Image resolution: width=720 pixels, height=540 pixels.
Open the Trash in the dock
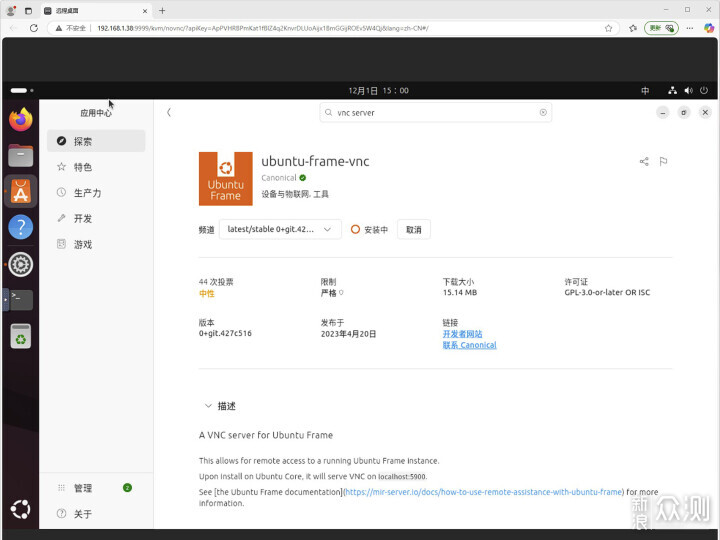pos(21,336)
